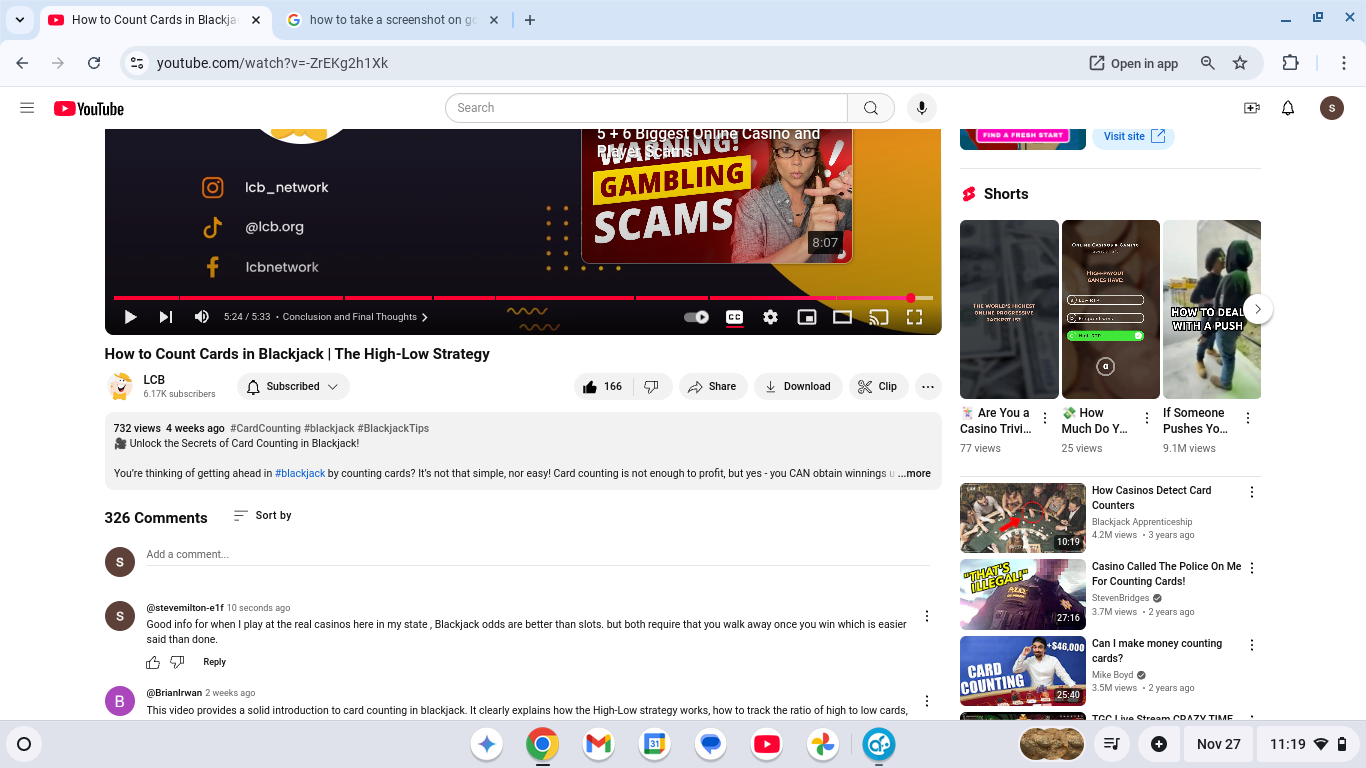This screenshot has width=1366, height=768.
Task: Open the suggested Gambling Scams end-screen video
Action: (717, 194)
